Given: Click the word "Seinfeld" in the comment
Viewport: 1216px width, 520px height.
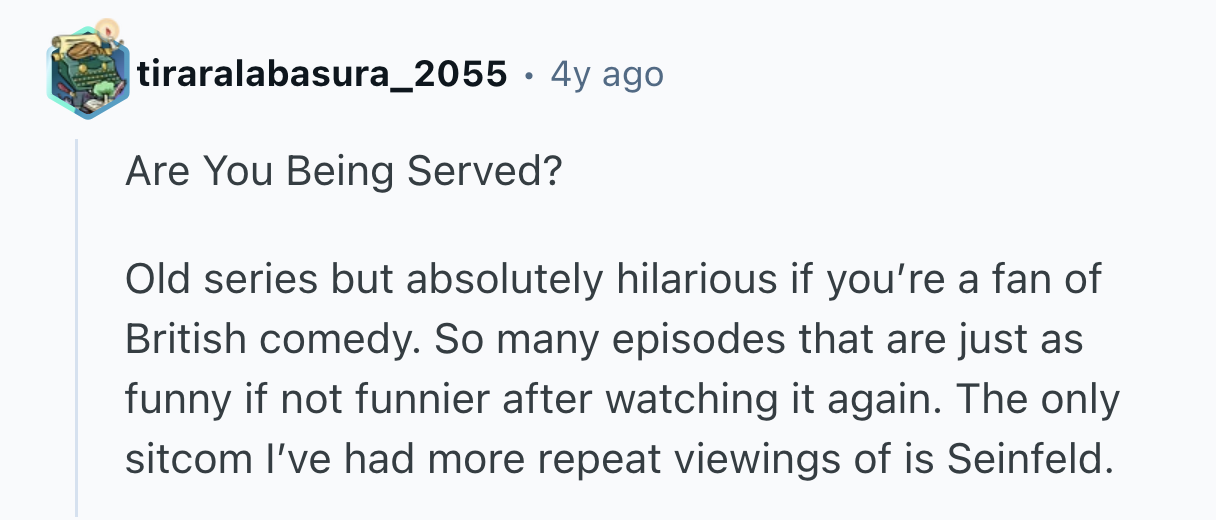Looking at the screenshot, I should [x=1030, y=458].
